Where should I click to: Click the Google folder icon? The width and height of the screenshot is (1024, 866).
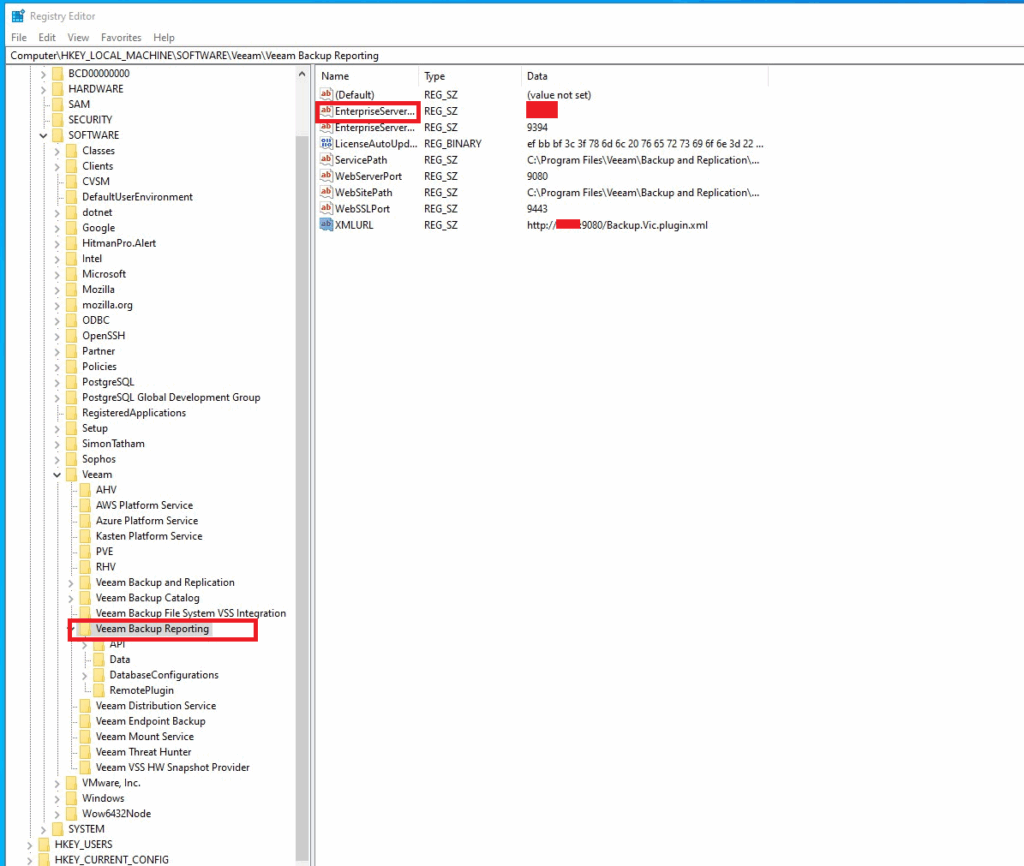click(71, 227)
